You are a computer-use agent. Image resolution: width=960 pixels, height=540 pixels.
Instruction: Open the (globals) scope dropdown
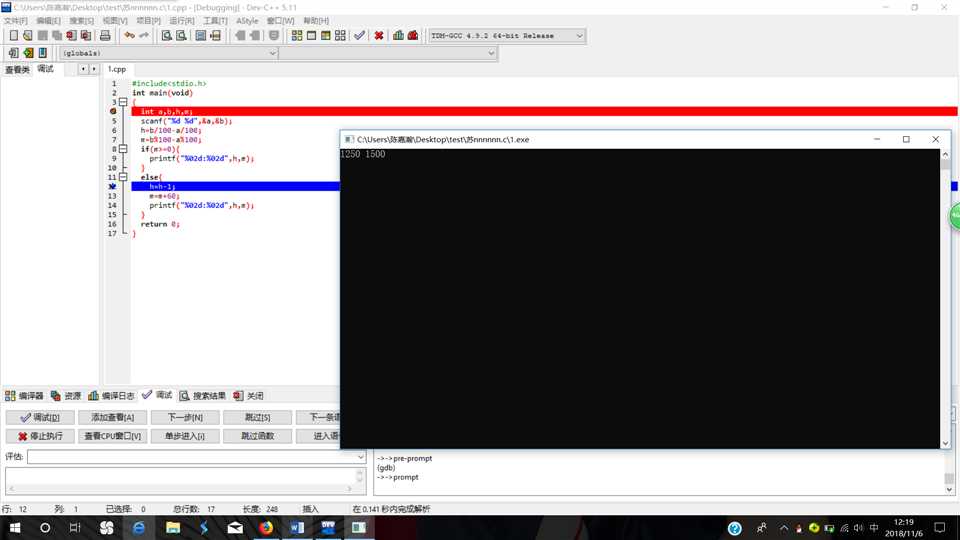point(169,53)
